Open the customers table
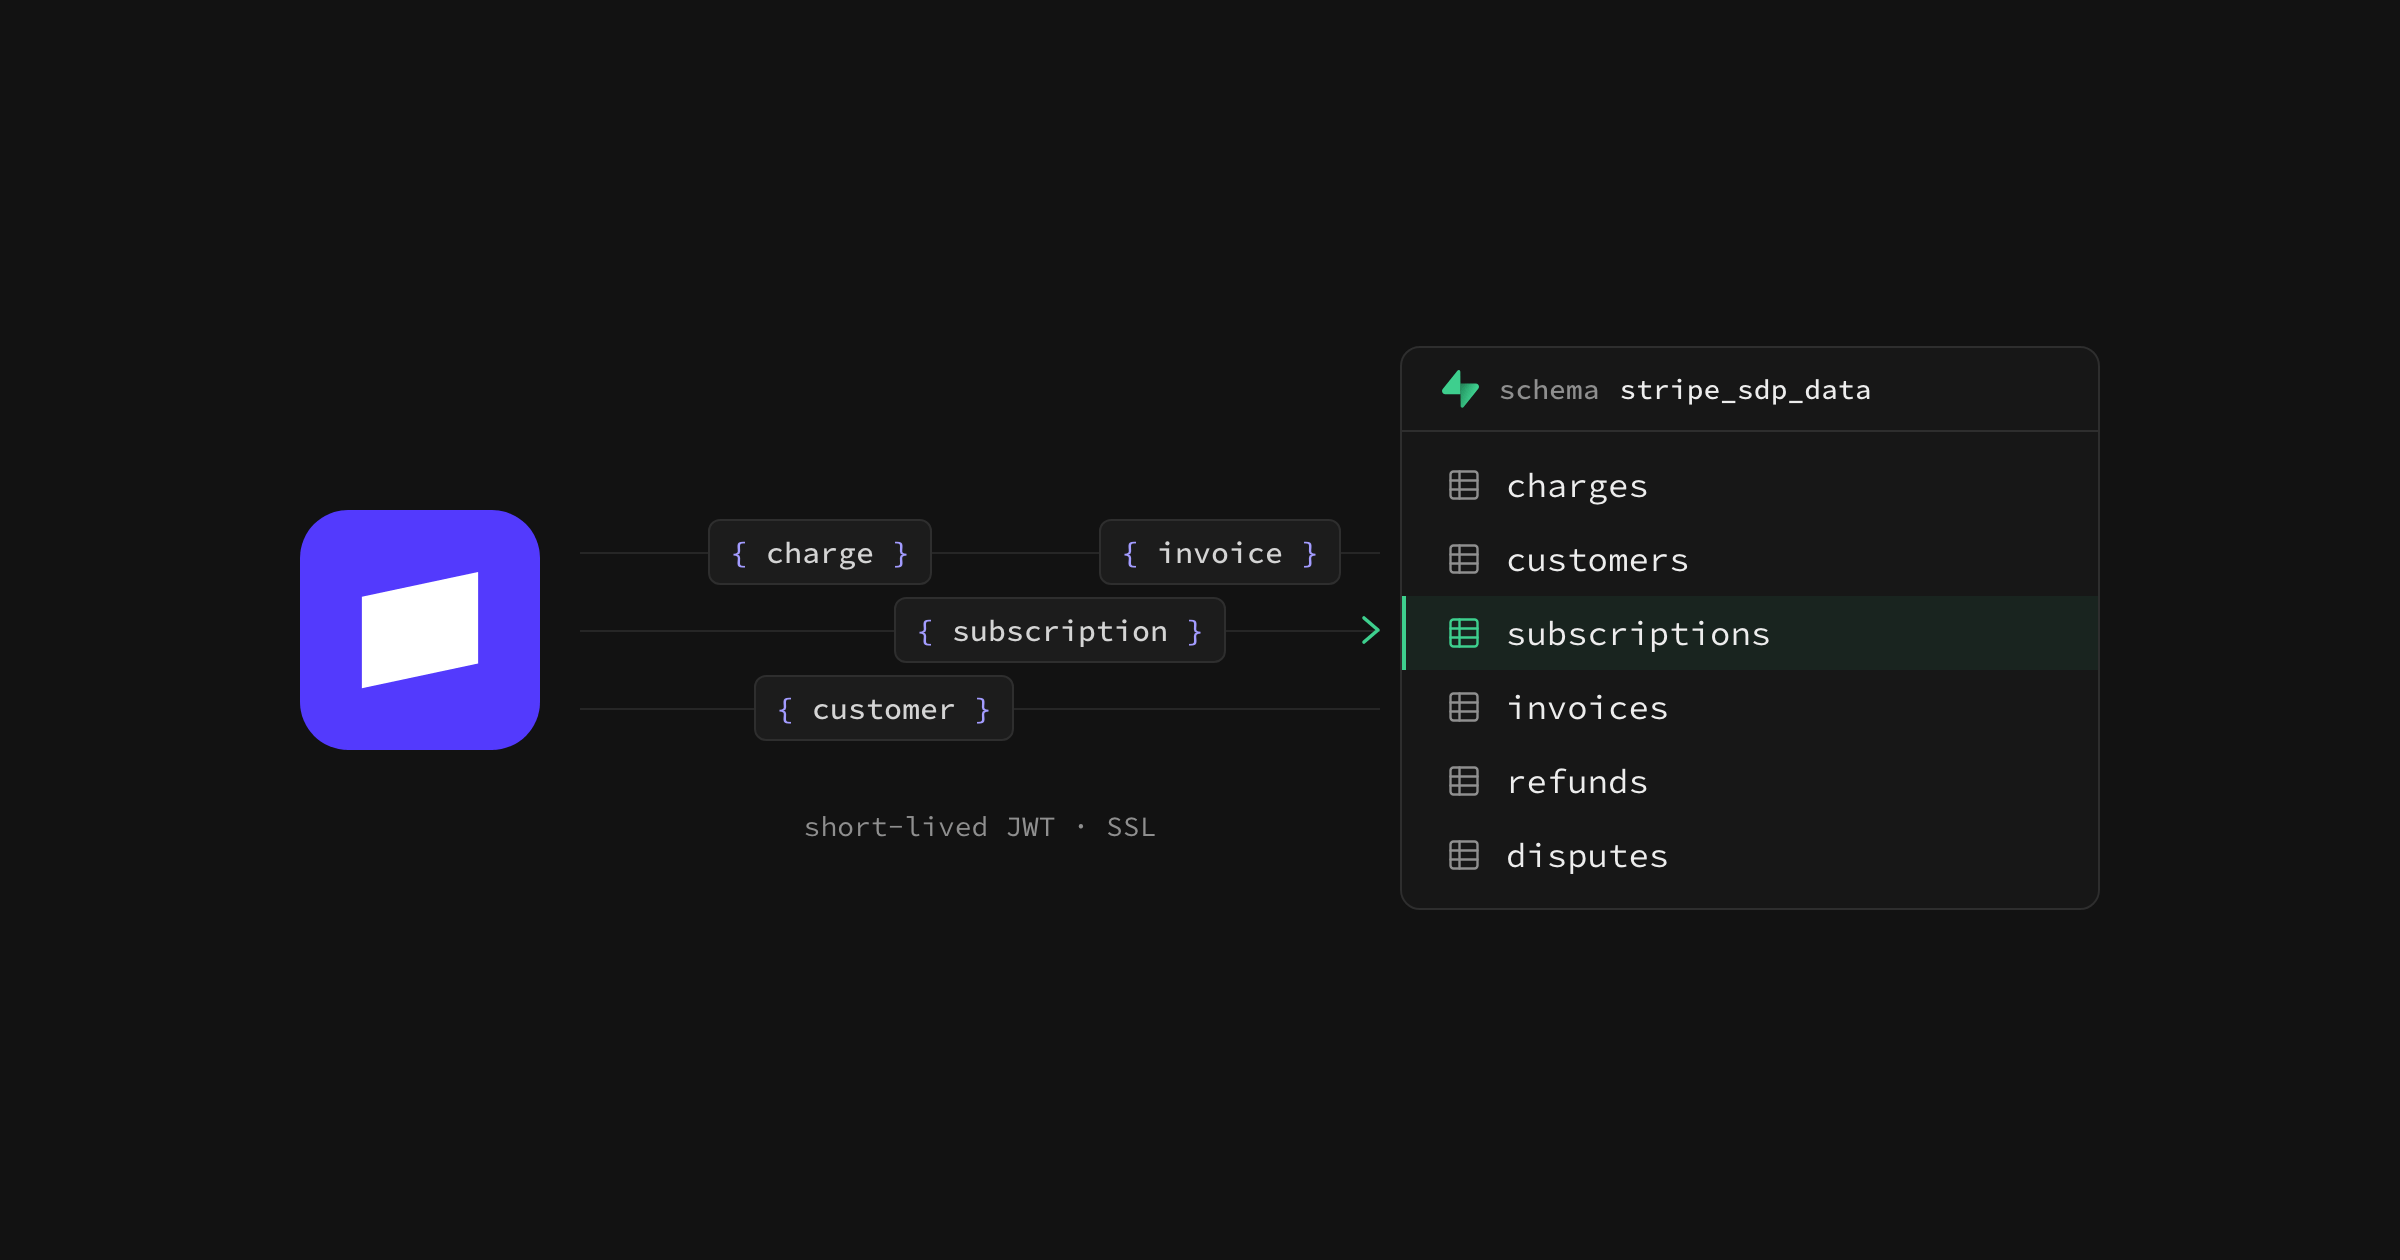The height and width of the screenshot is (1260, 2400). point(1750,559)
